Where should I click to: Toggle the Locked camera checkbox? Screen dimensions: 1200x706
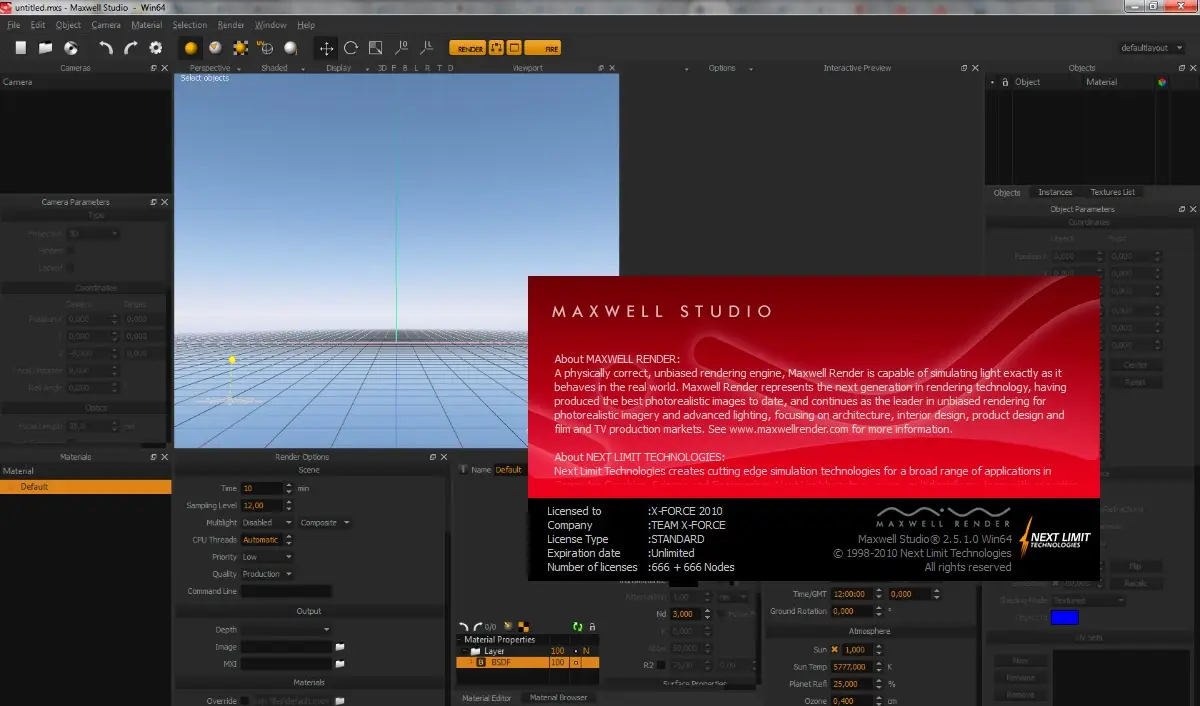[x=70, y=268]
